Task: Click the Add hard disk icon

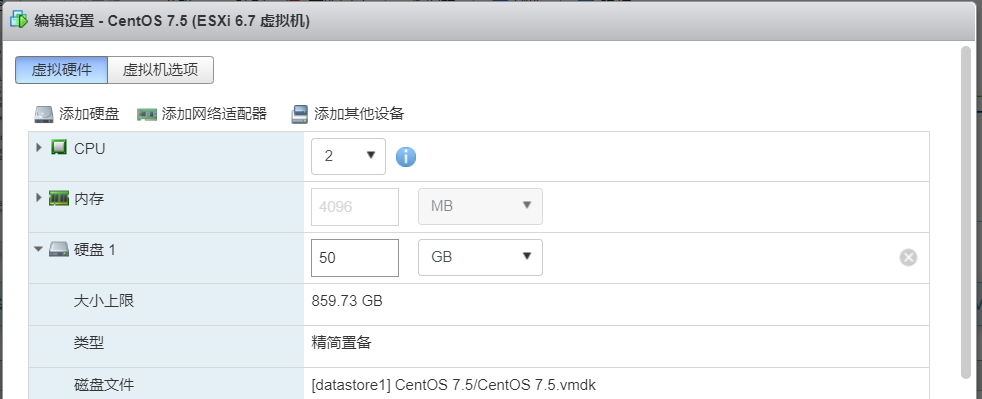Action: (44, 114)
